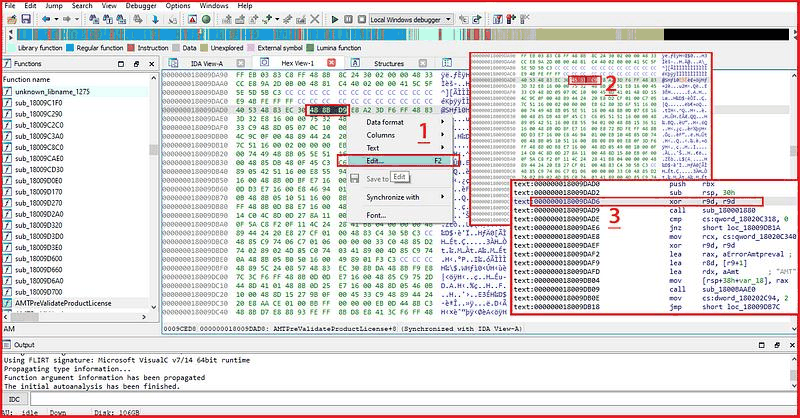Open the View menu
This screenshot has width=800, height=418.
pyautogui.click(x=109, y=6)
